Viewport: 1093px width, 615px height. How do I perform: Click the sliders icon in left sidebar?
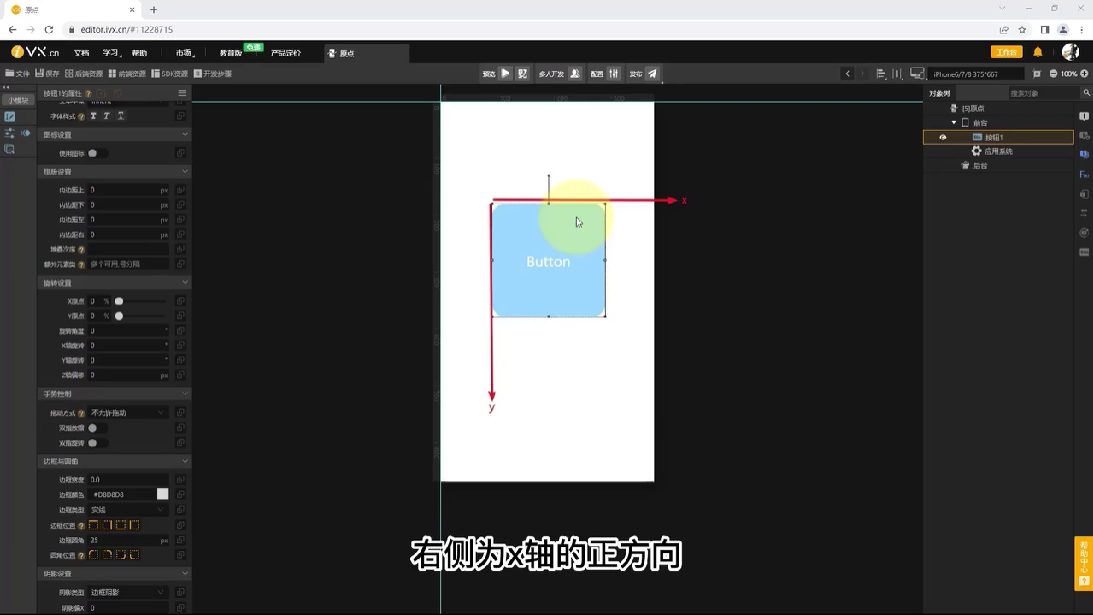click(10, 133)
